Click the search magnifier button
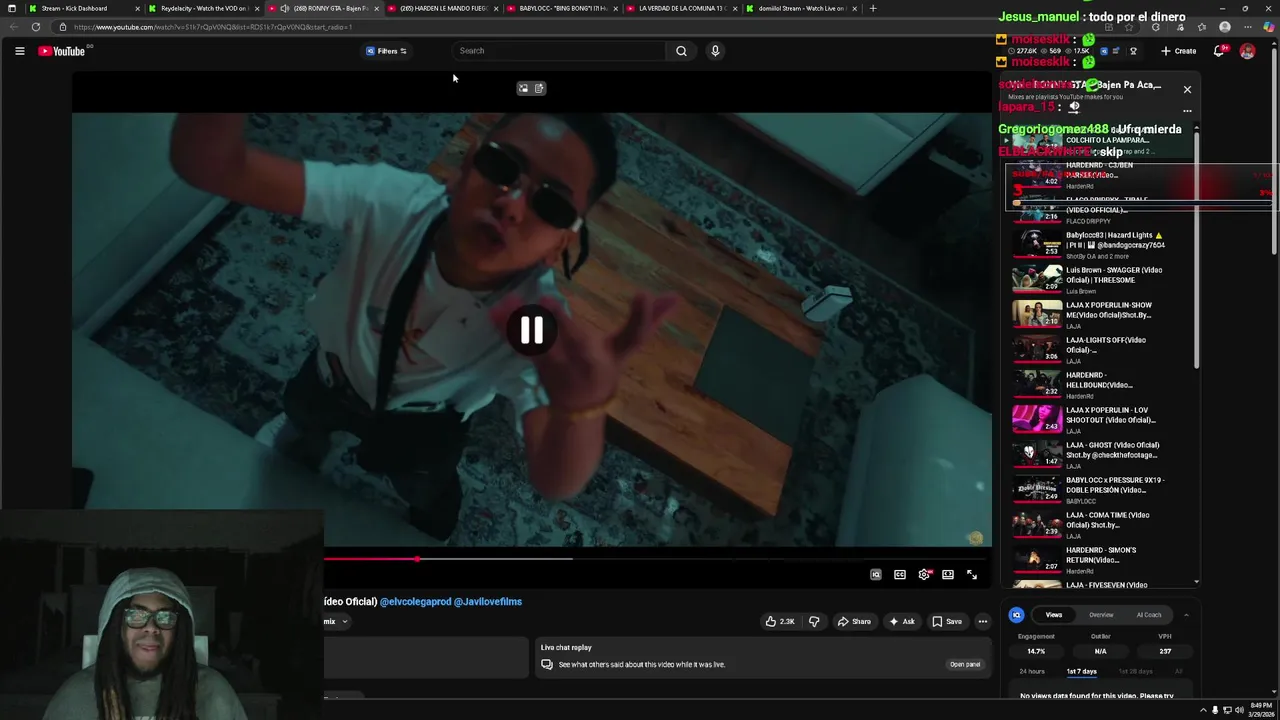 (681, 51)
